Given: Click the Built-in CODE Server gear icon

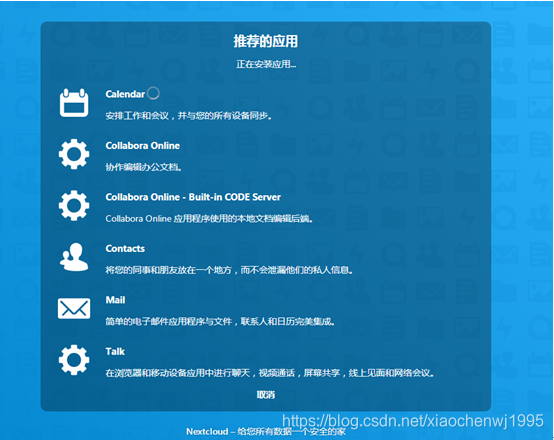Looking at the screenshot, I should click(x=74, y=206).
